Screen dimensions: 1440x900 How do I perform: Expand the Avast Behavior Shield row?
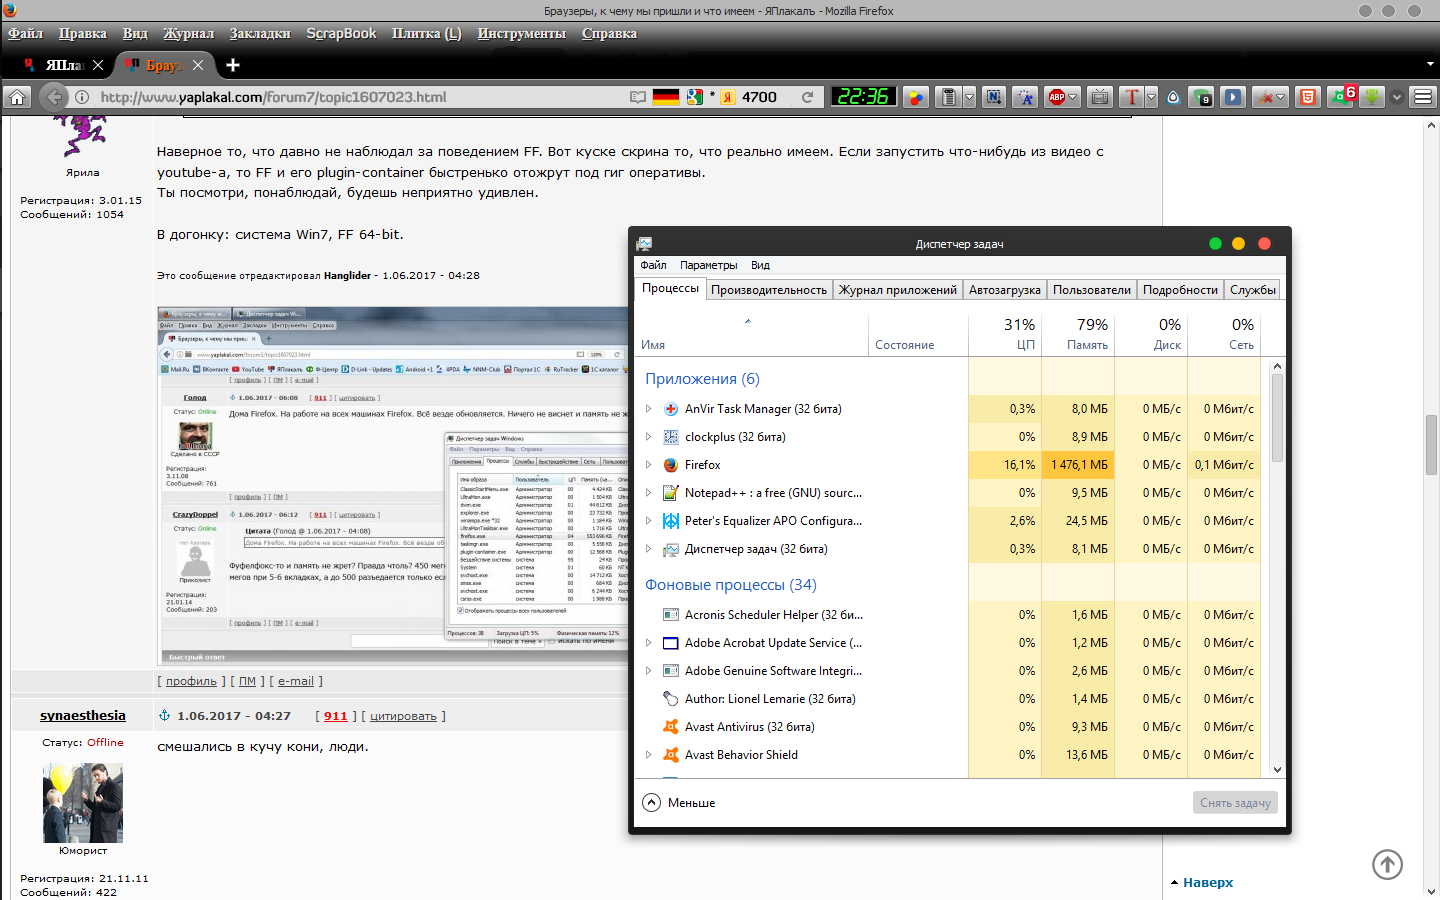[649, 755]
